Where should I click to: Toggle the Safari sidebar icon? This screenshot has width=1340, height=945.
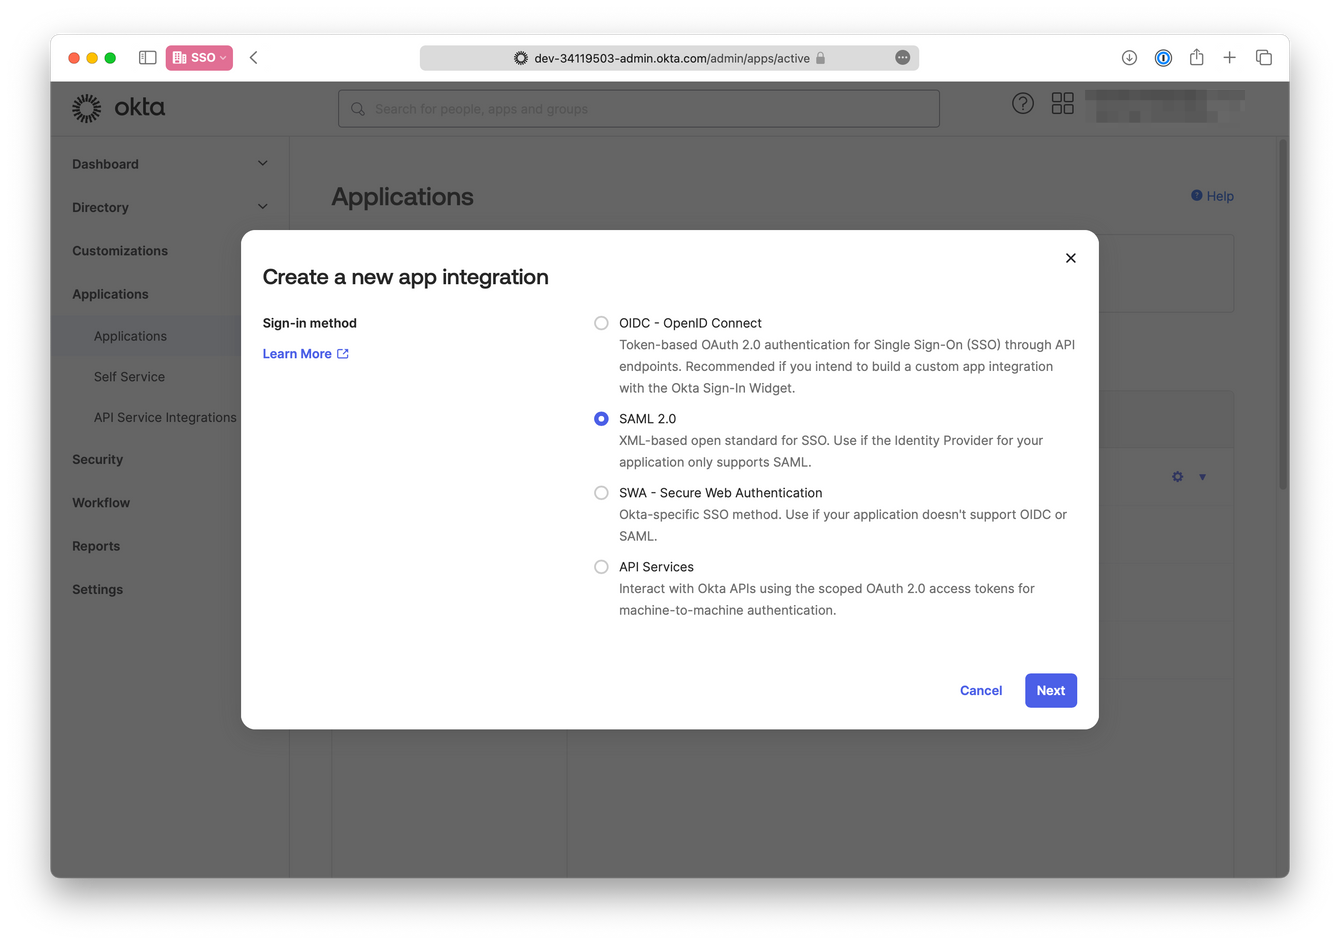pyautogui.click(x=147, y=58)
